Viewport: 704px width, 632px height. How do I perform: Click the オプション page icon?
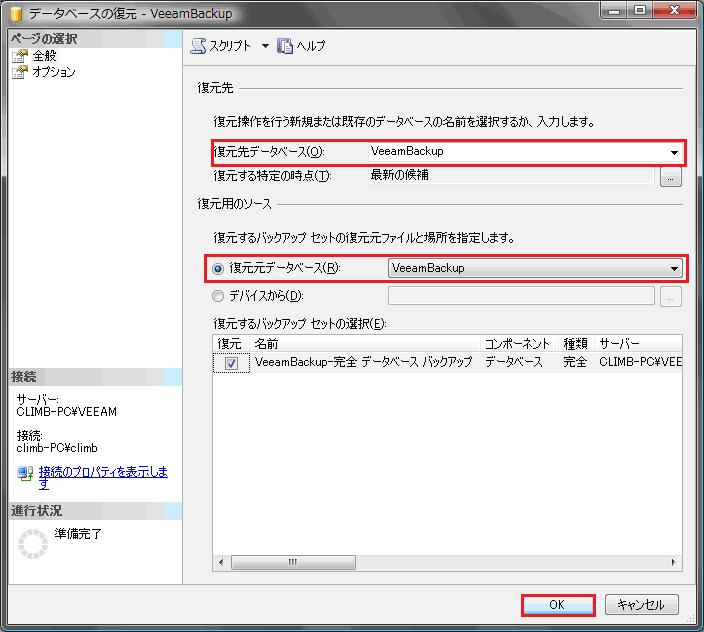[20, 72]
